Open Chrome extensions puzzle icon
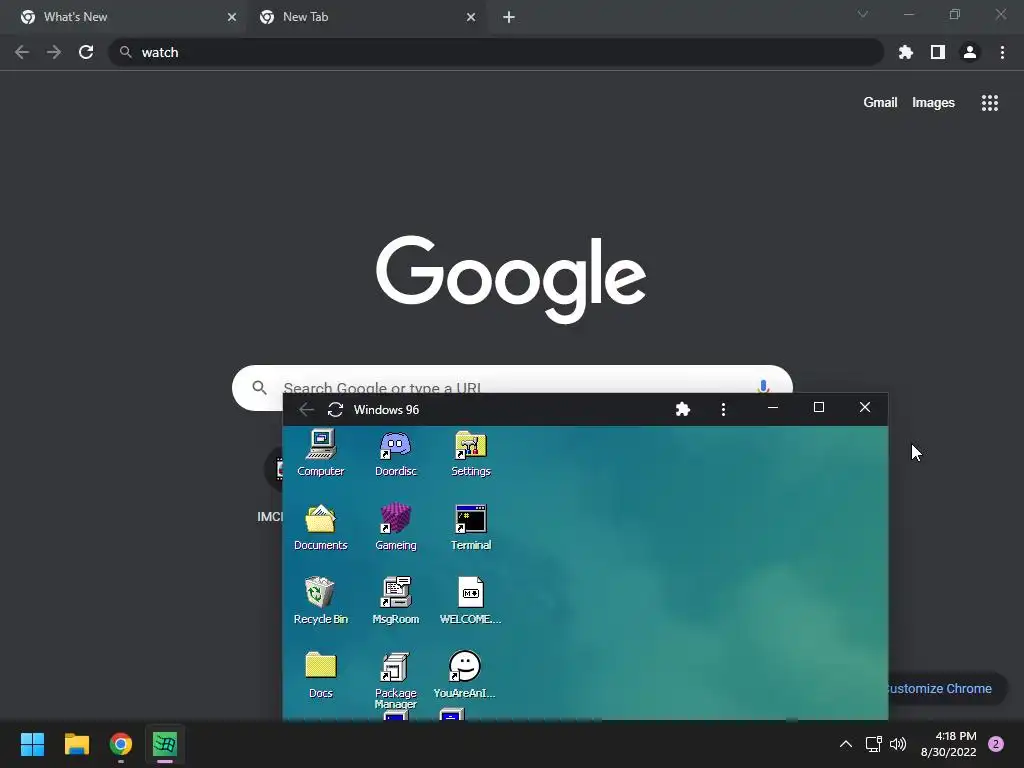The width and height of the screenshot is (1024, 768). [906, 52]
